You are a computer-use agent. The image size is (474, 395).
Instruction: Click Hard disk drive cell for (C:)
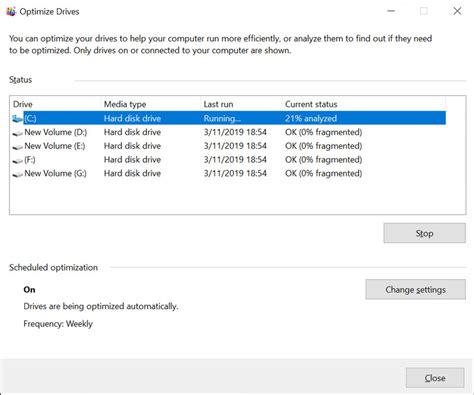click(132, 118)
